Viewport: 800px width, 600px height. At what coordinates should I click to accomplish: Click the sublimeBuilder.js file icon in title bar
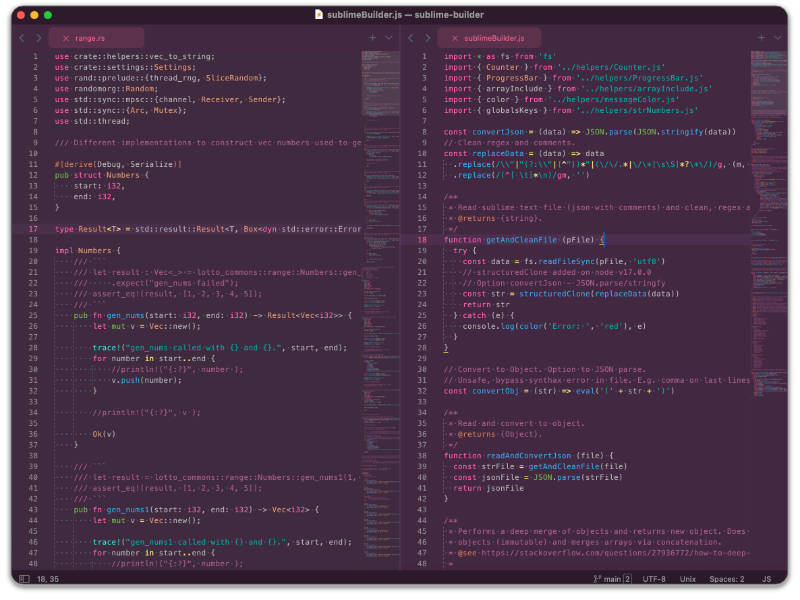coord(319,14)
